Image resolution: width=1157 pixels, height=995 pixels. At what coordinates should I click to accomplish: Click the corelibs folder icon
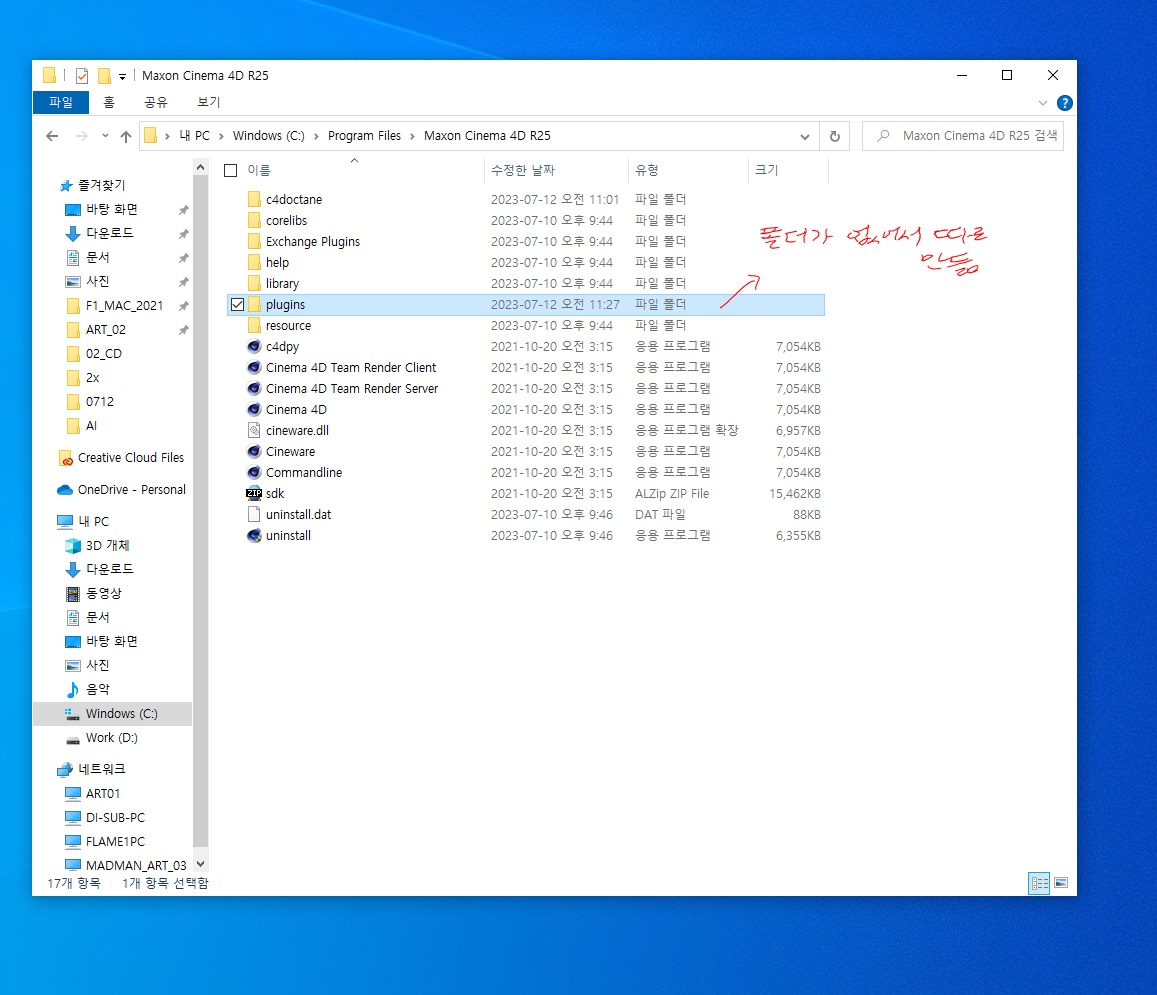(254, 220)
